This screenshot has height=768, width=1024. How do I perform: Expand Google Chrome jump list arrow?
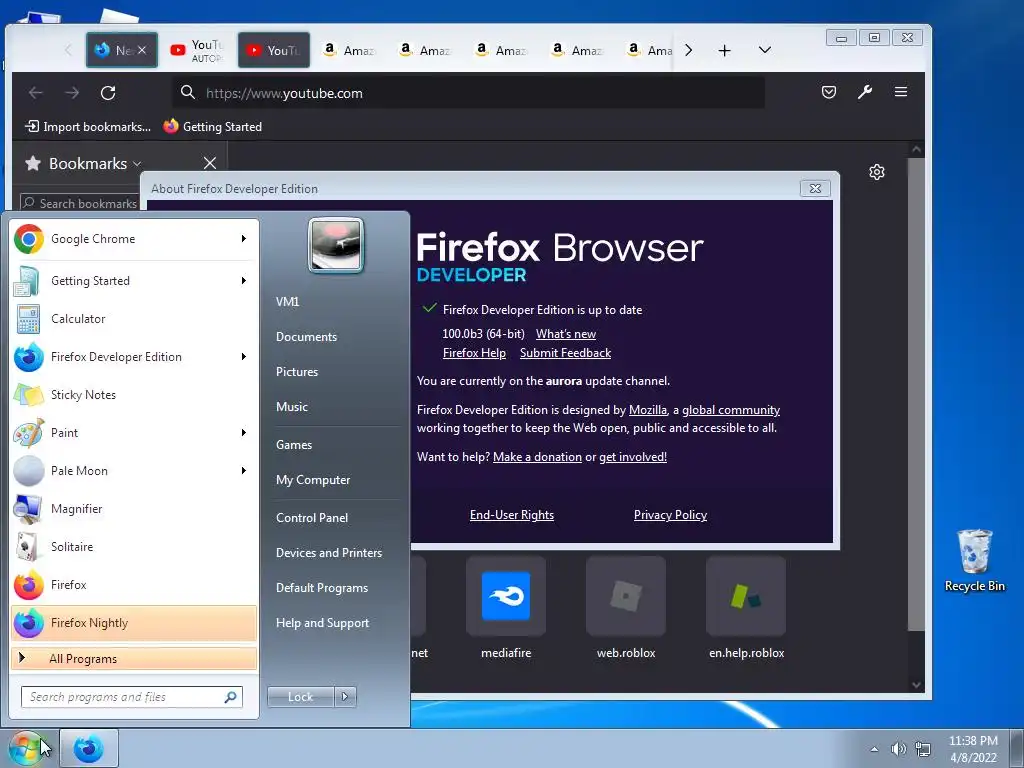tap(244, 239)
